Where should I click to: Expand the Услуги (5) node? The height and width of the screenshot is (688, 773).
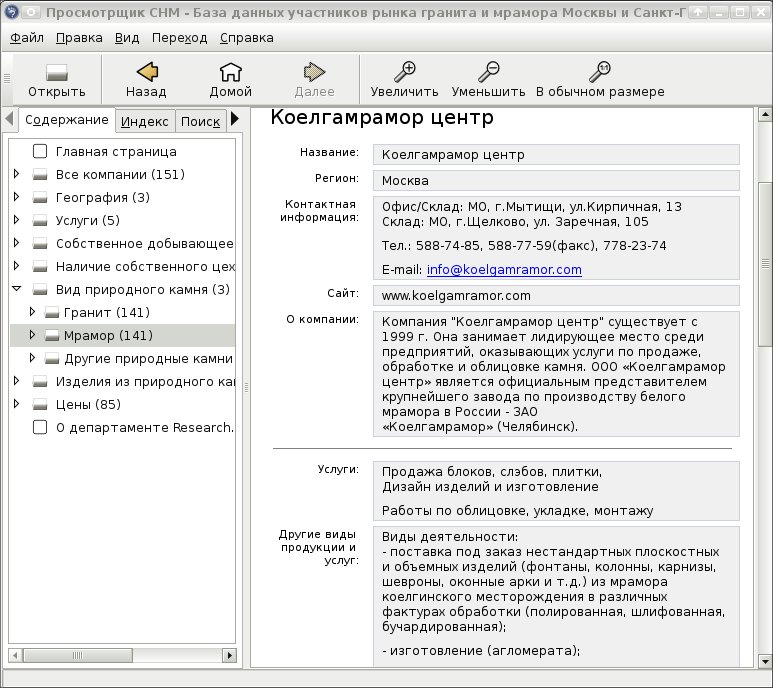[x=16, y=220]
